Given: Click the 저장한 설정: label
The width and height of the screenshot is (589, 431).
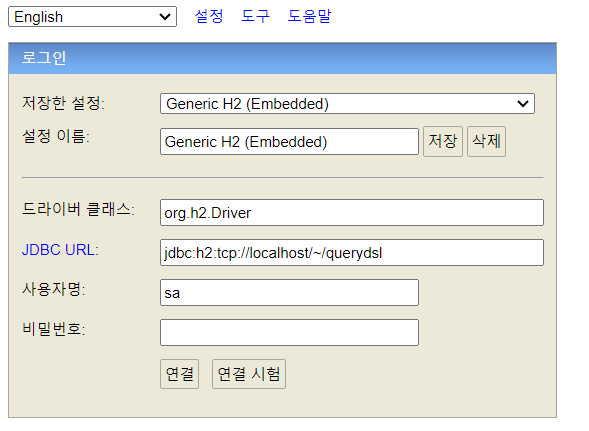Looking at the screenshot, I should (63, 103).
